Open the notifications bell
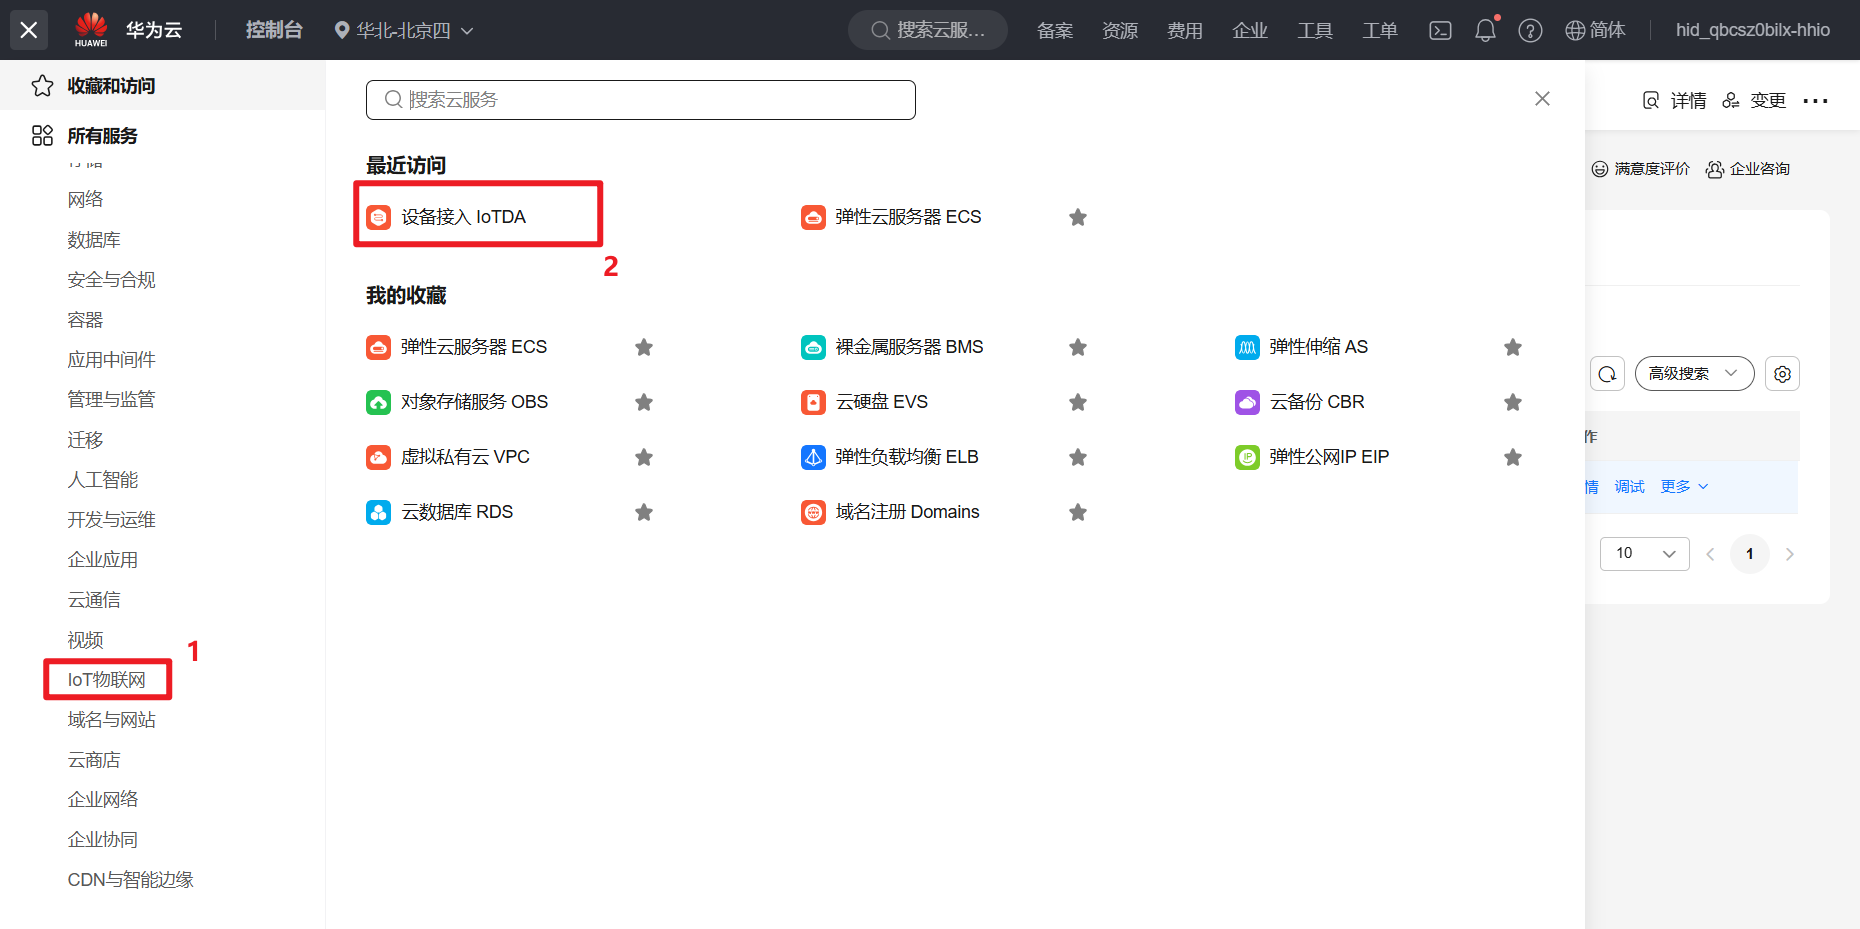The image size is (1860, 929). pyautogui.click(x=1486, y=30)
